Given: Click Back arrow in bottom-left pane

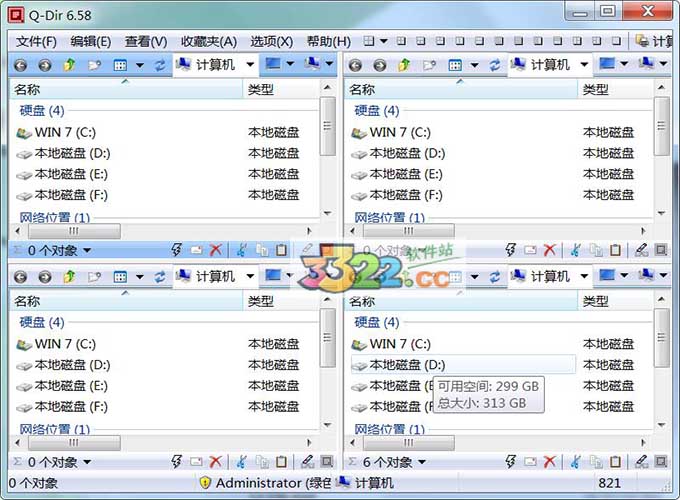Looking at the screenshot, I should coord(20,277).
